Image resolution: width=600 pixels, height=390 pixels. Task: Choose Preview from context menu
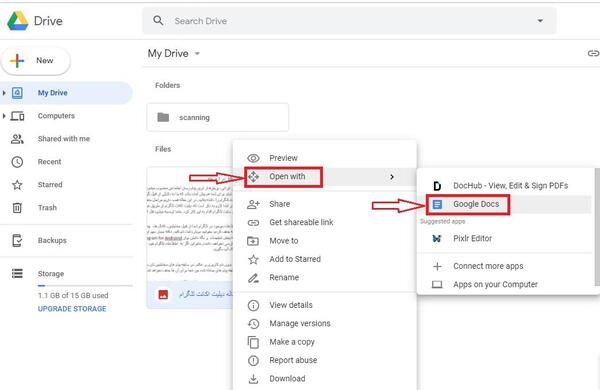point(324,158)
